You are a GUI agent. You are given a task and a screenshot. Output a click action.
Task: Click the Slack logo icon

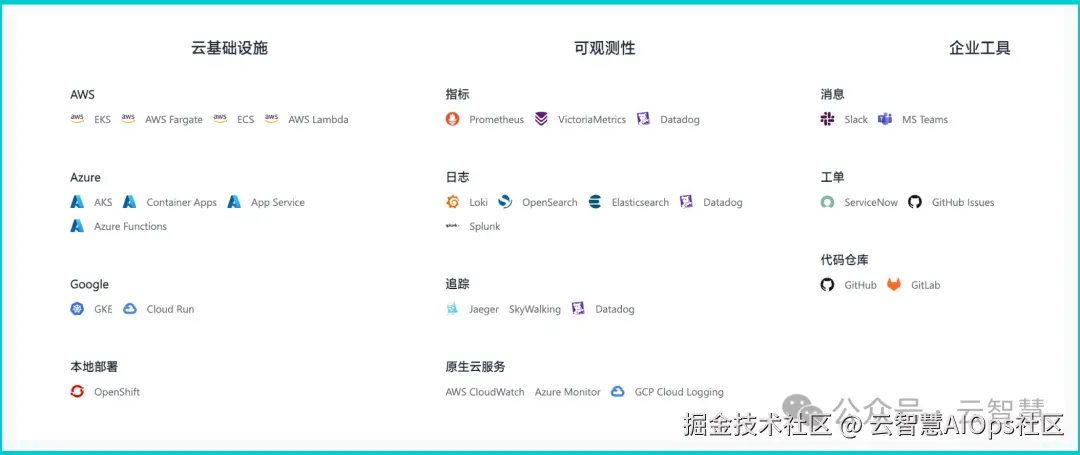[x=827, y=119]
